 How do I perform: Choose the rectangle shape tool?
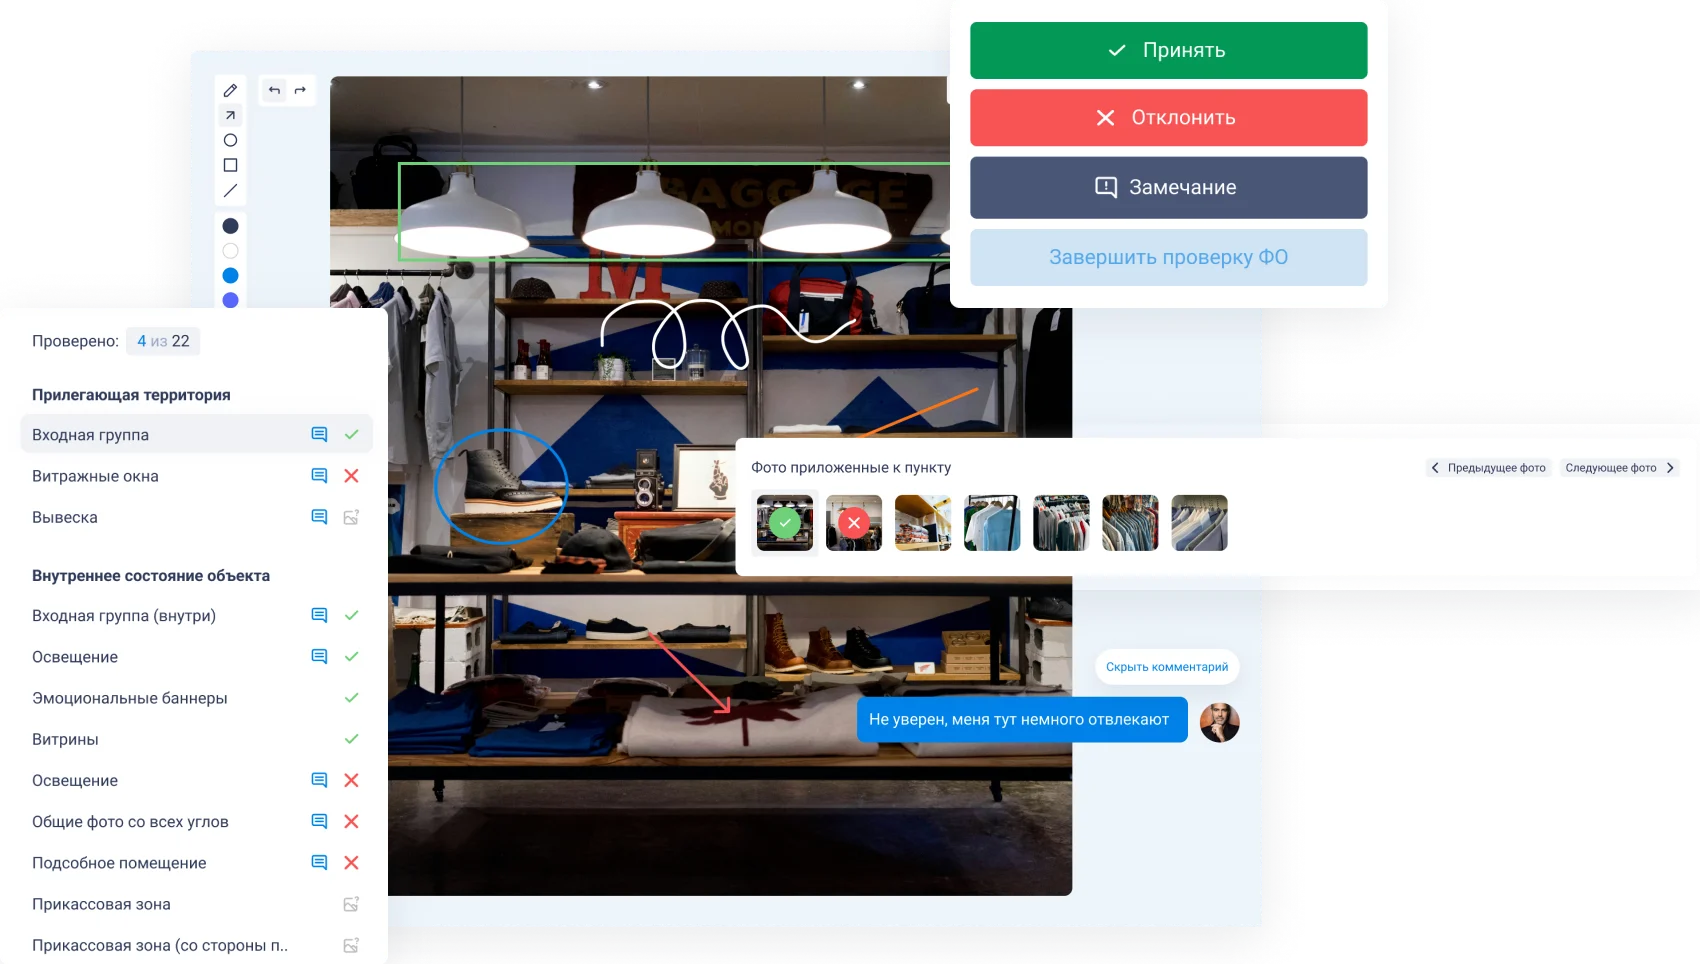coord(230,165)
